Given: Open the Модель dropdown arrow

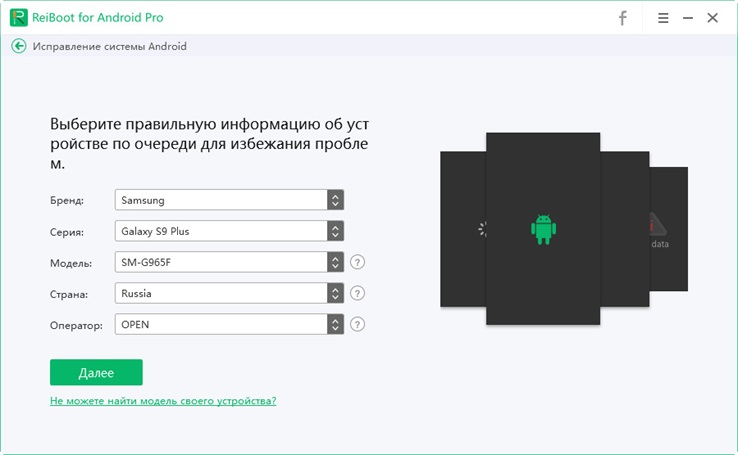Looking at the screenshot, I should [335, 262].
